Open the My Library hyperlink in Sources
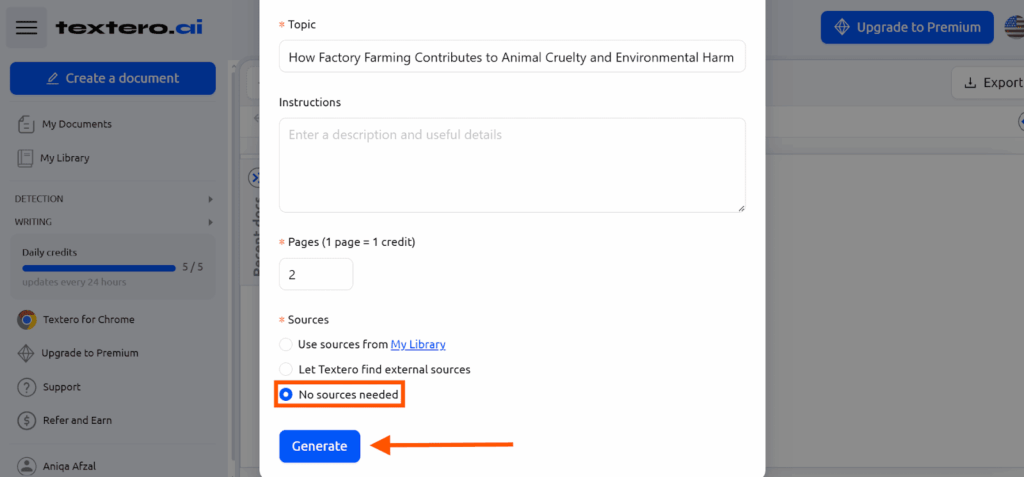The image size is (1024, 477). 418,344
